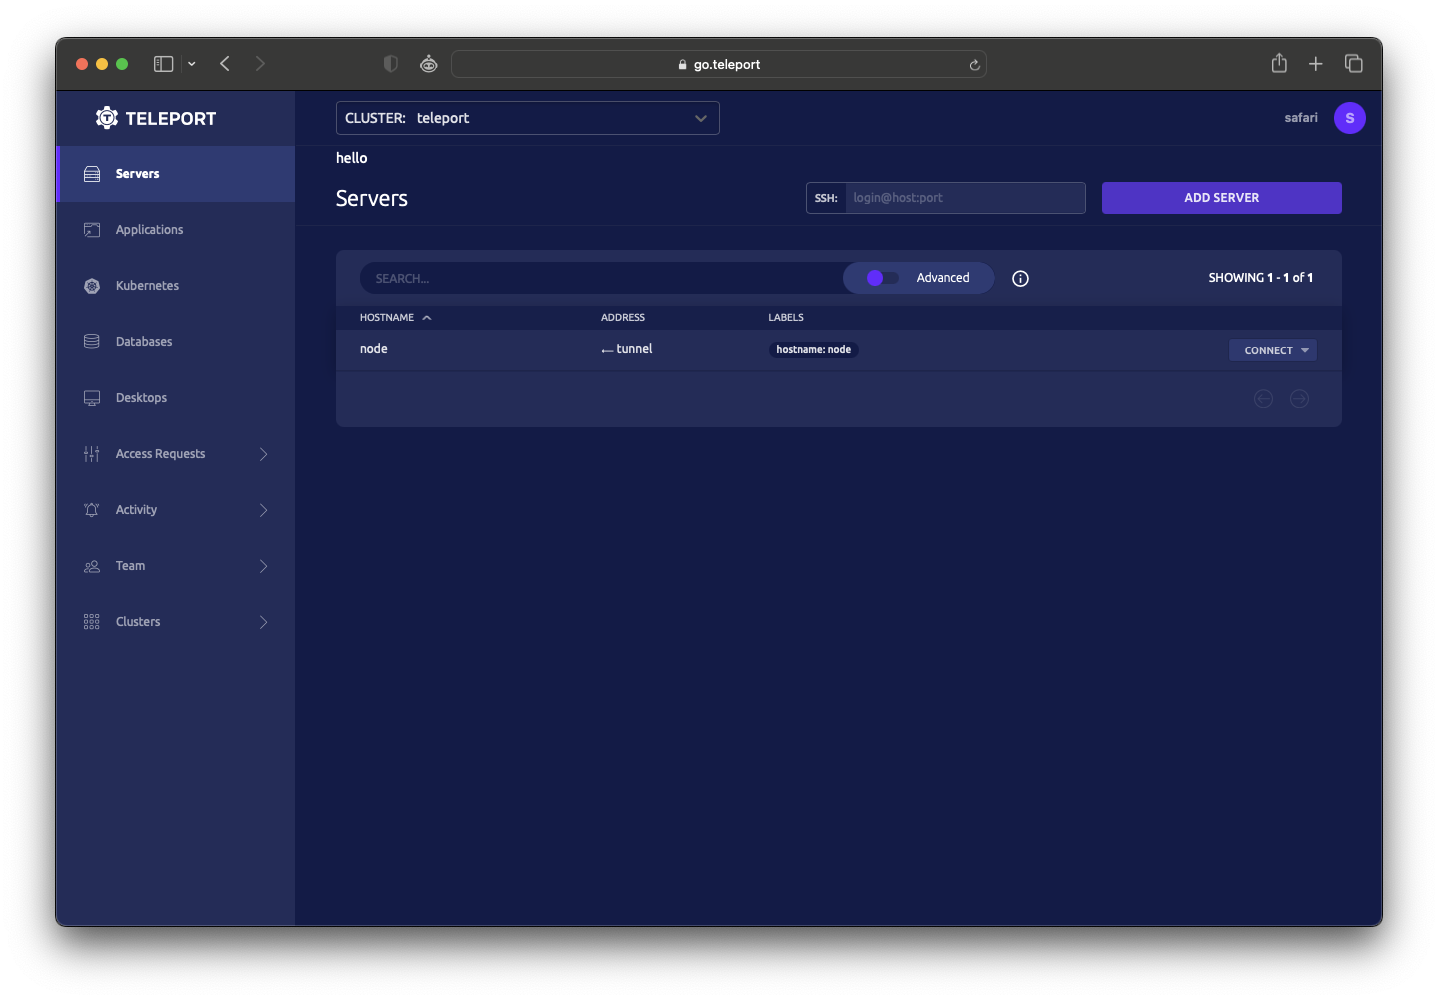1438x1000 pixels.
Task: Select the Databases icon
Action: pos(91,341)
